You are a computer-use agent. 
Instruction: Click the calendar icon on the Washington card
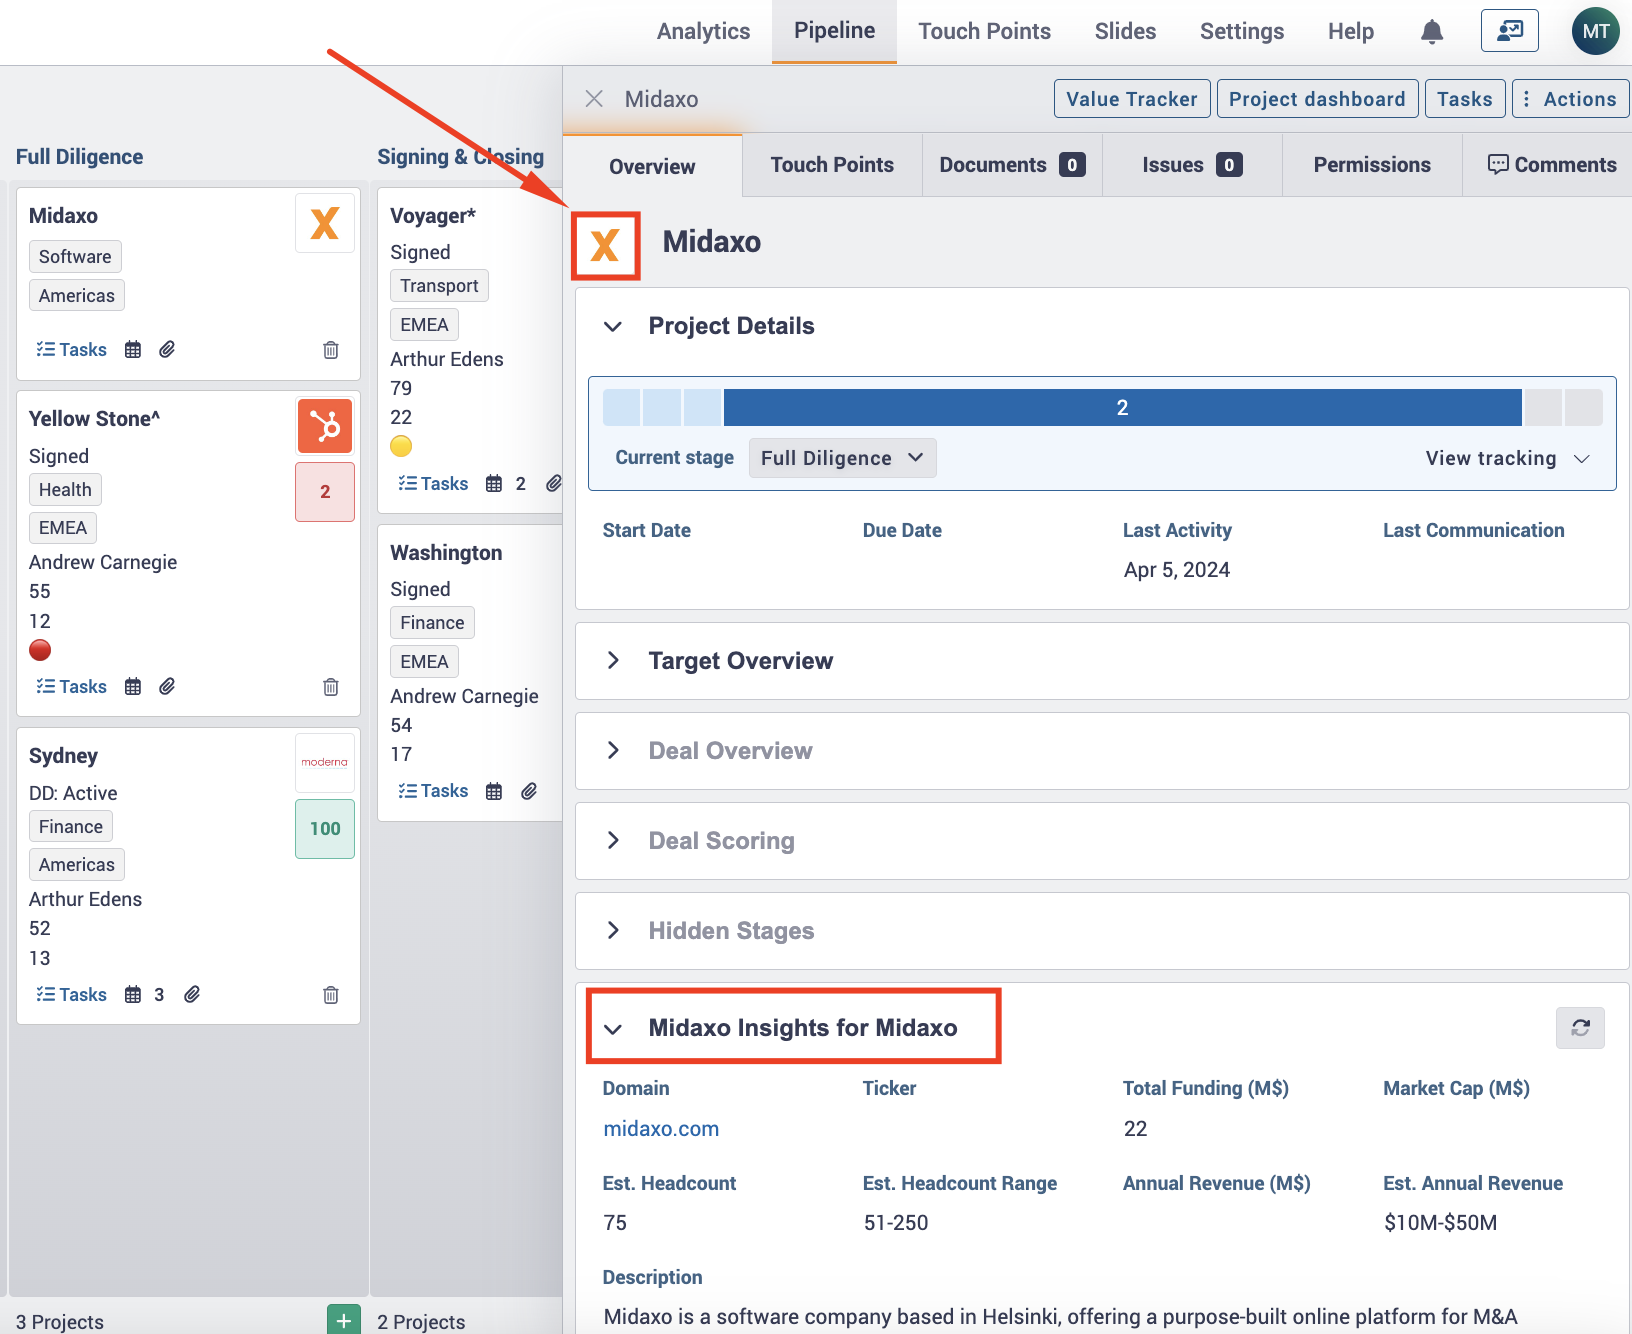pos(493,790)
